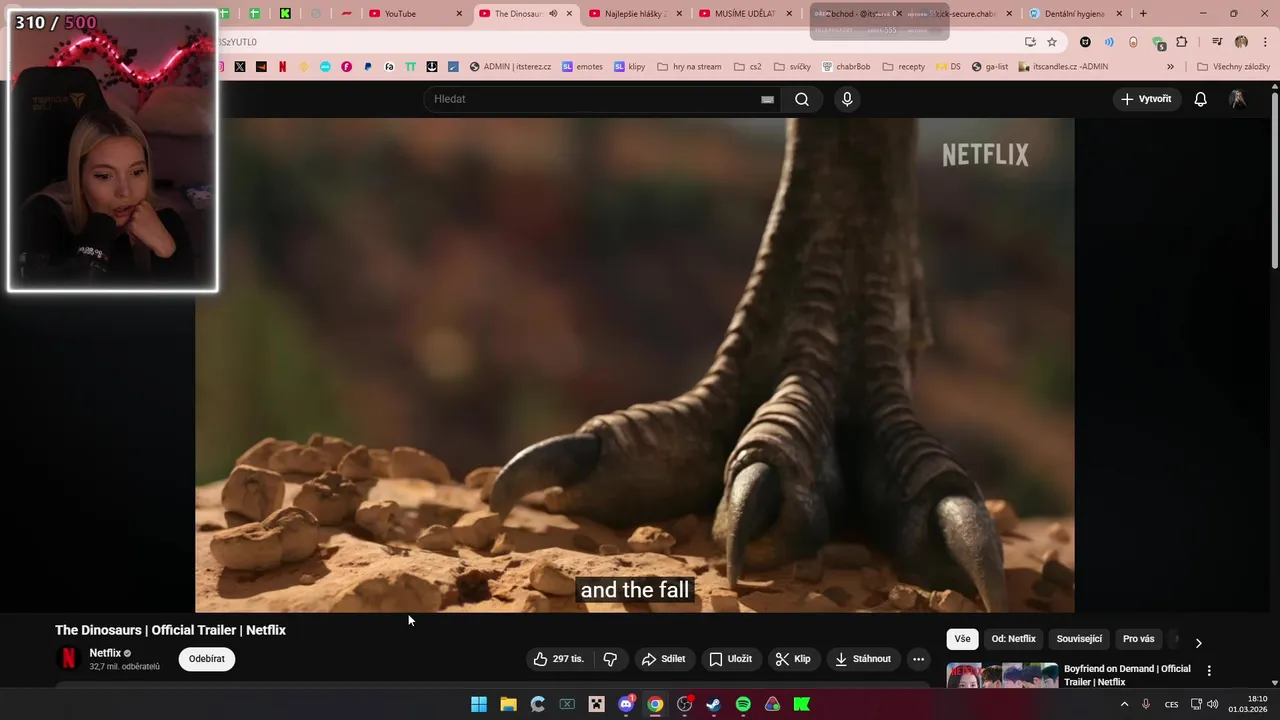Open the YouTube notifications bell
This screenshot has width=1280, height=720.
point(1200,99)
